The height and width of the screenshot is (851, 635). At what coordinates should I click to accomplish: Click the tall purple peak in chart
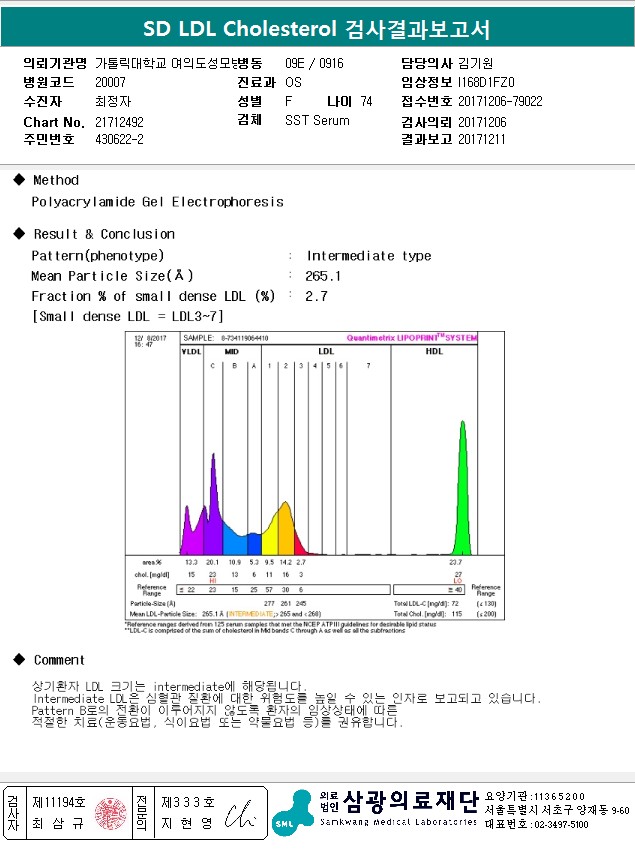pos(213,505)
